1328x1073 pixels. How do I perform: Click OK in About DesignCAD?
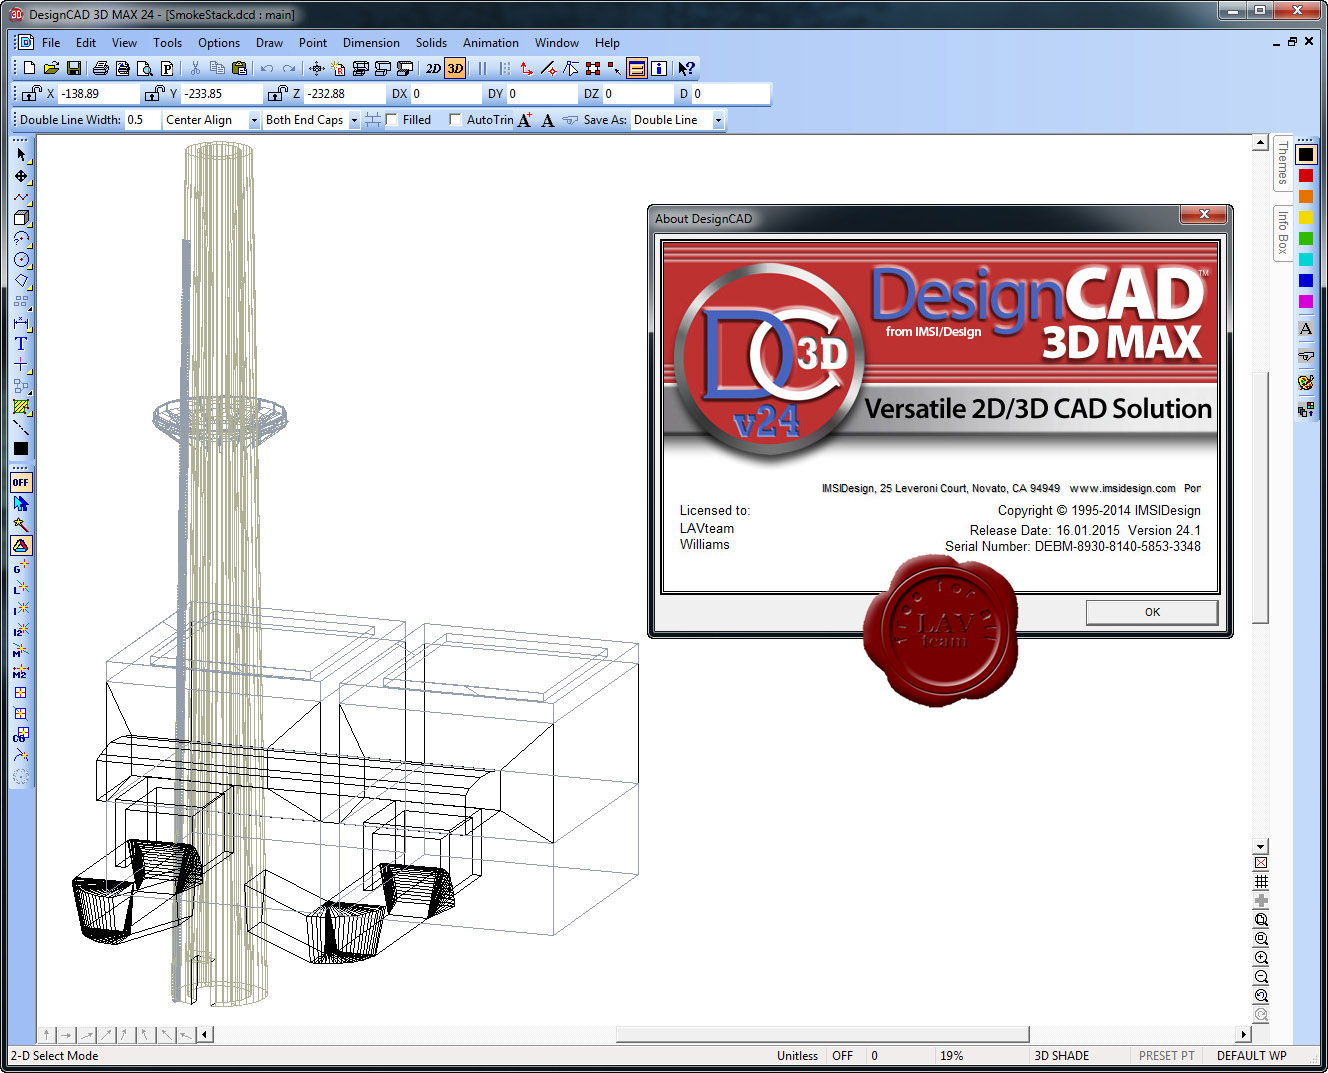[1152, 612]
